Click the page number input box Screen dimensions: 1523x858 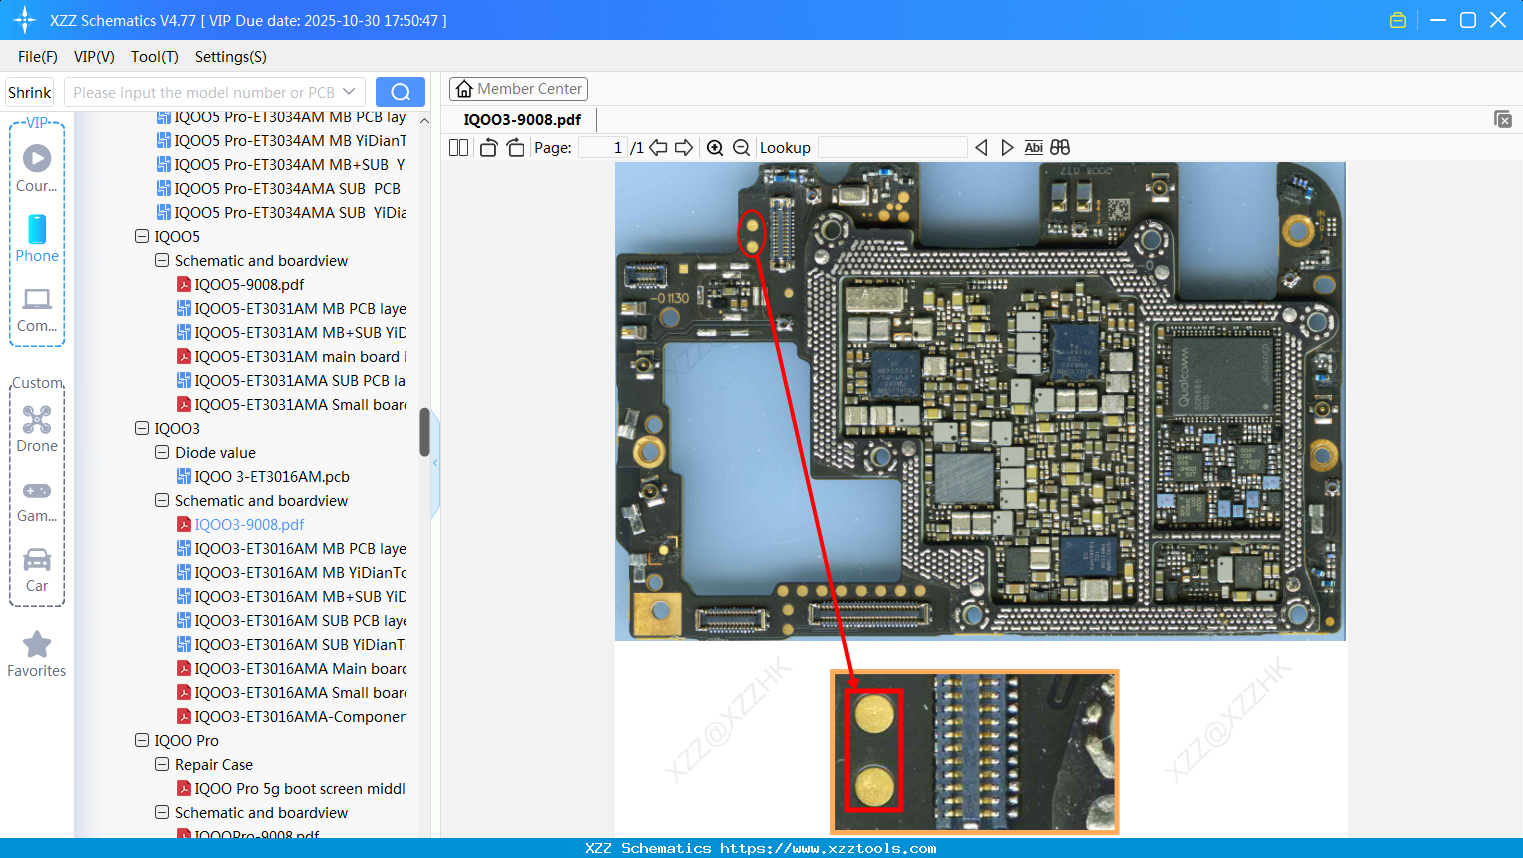click(x=603, y=147)
